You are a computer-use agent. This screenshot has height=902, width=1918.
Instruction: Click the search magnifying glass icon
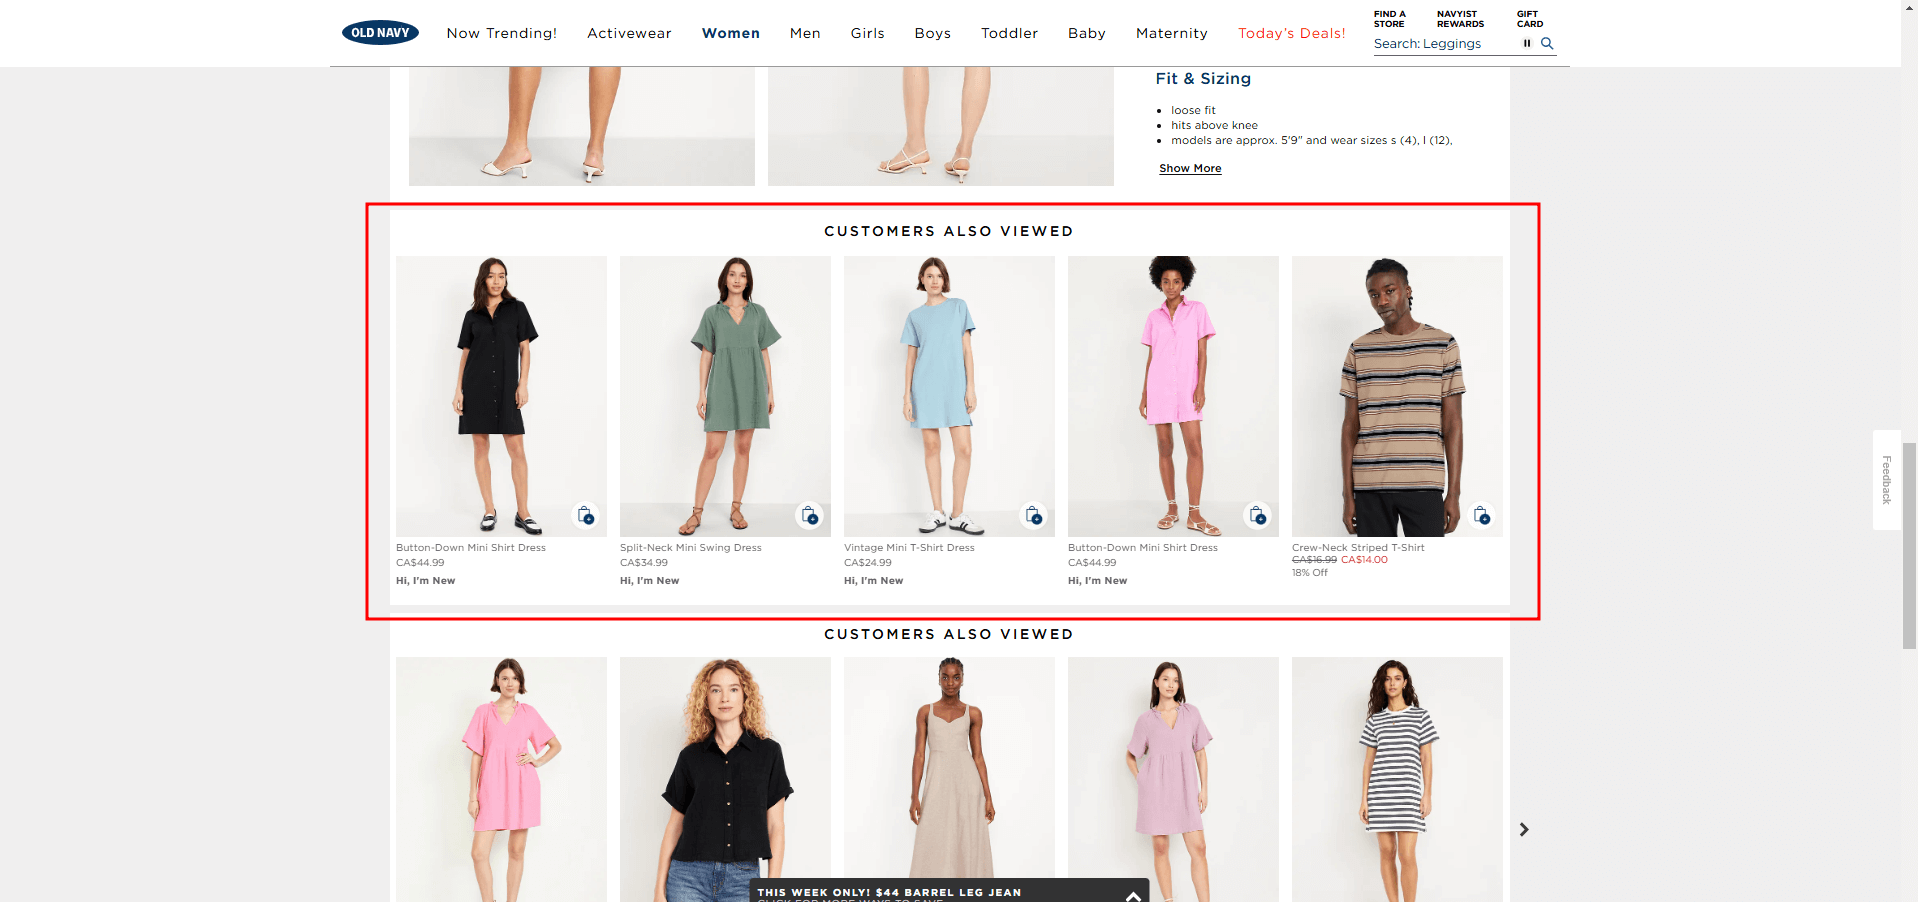pos(1546,43)
